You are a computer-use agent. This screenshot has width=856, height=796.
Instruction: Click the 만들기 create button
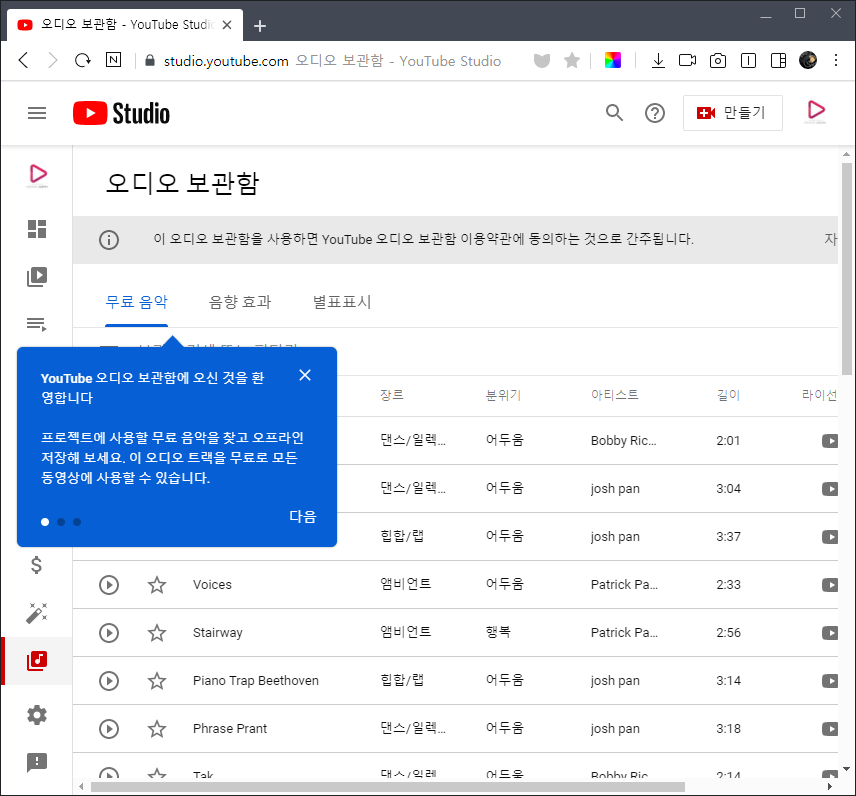tap(732, 113)
